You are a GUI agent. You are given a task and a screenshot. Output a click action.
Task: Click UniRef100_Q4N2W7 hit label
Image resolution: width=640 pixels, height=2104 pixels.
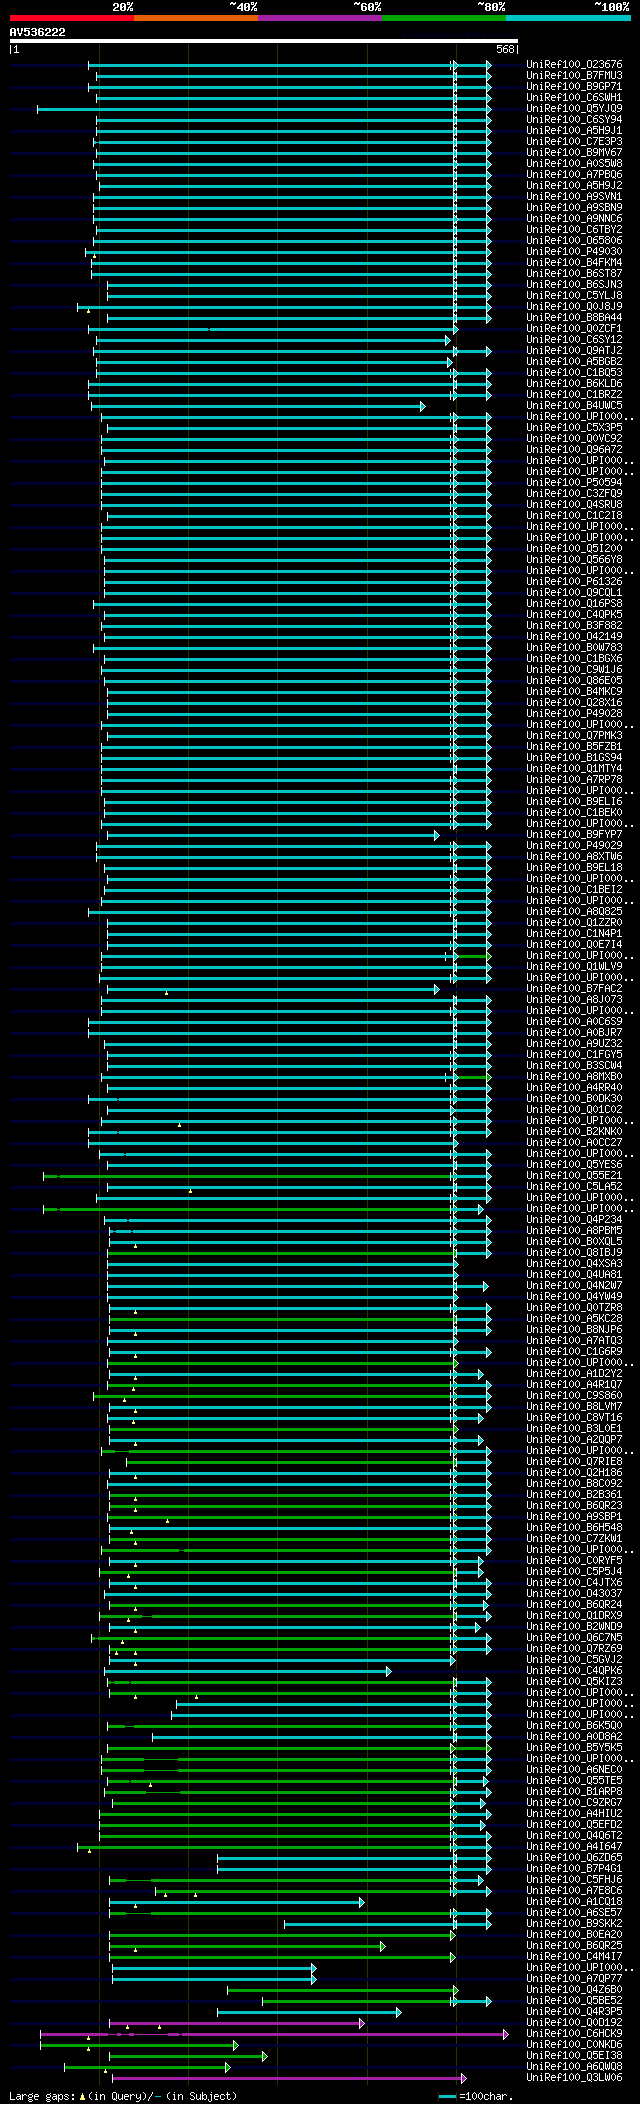(574, 1285)
